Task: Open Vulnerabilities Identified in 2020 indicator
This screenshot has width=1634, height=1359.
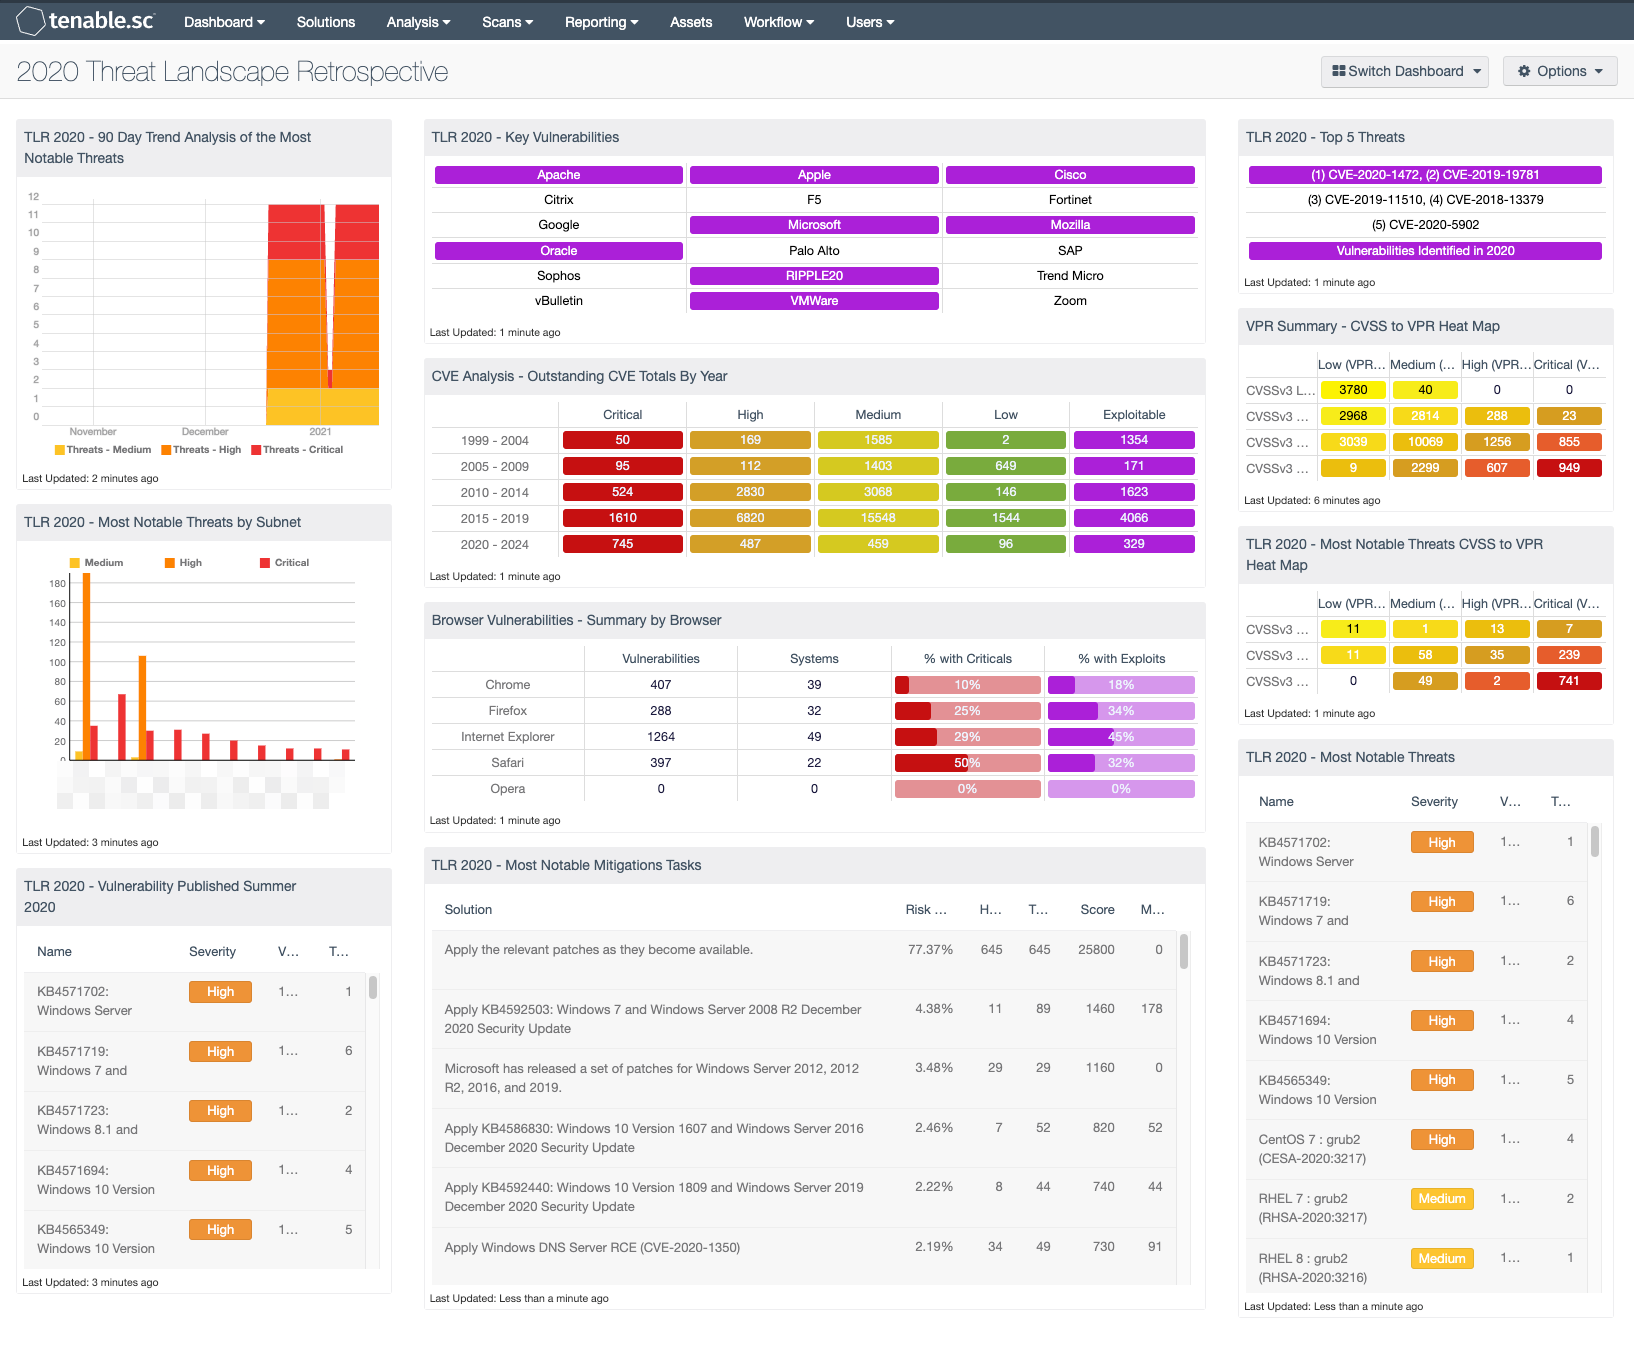Action: [x=1425, y=251]
